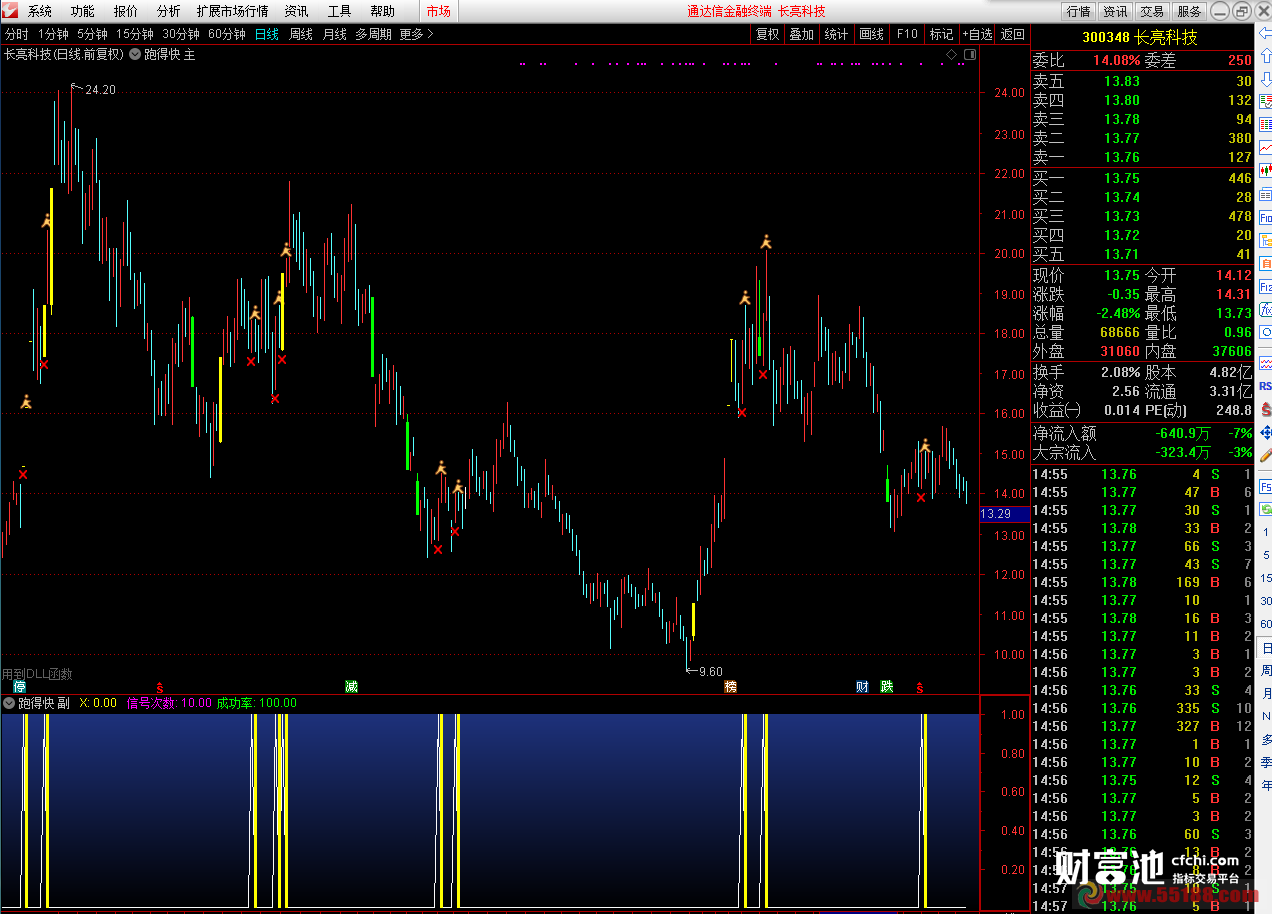Click the 停 event marker on timeline
1272x914 pixels.
19,687
